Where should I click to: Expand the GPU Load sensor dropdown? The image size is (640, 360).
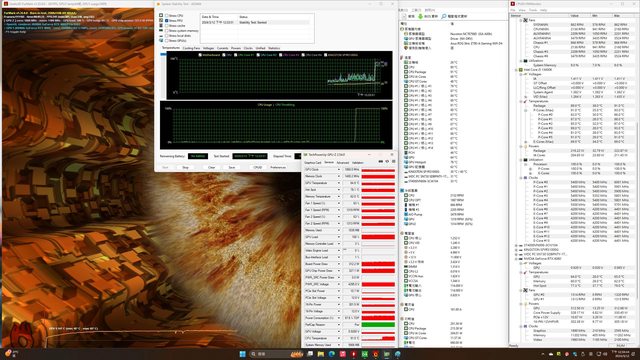click(338, 237)
